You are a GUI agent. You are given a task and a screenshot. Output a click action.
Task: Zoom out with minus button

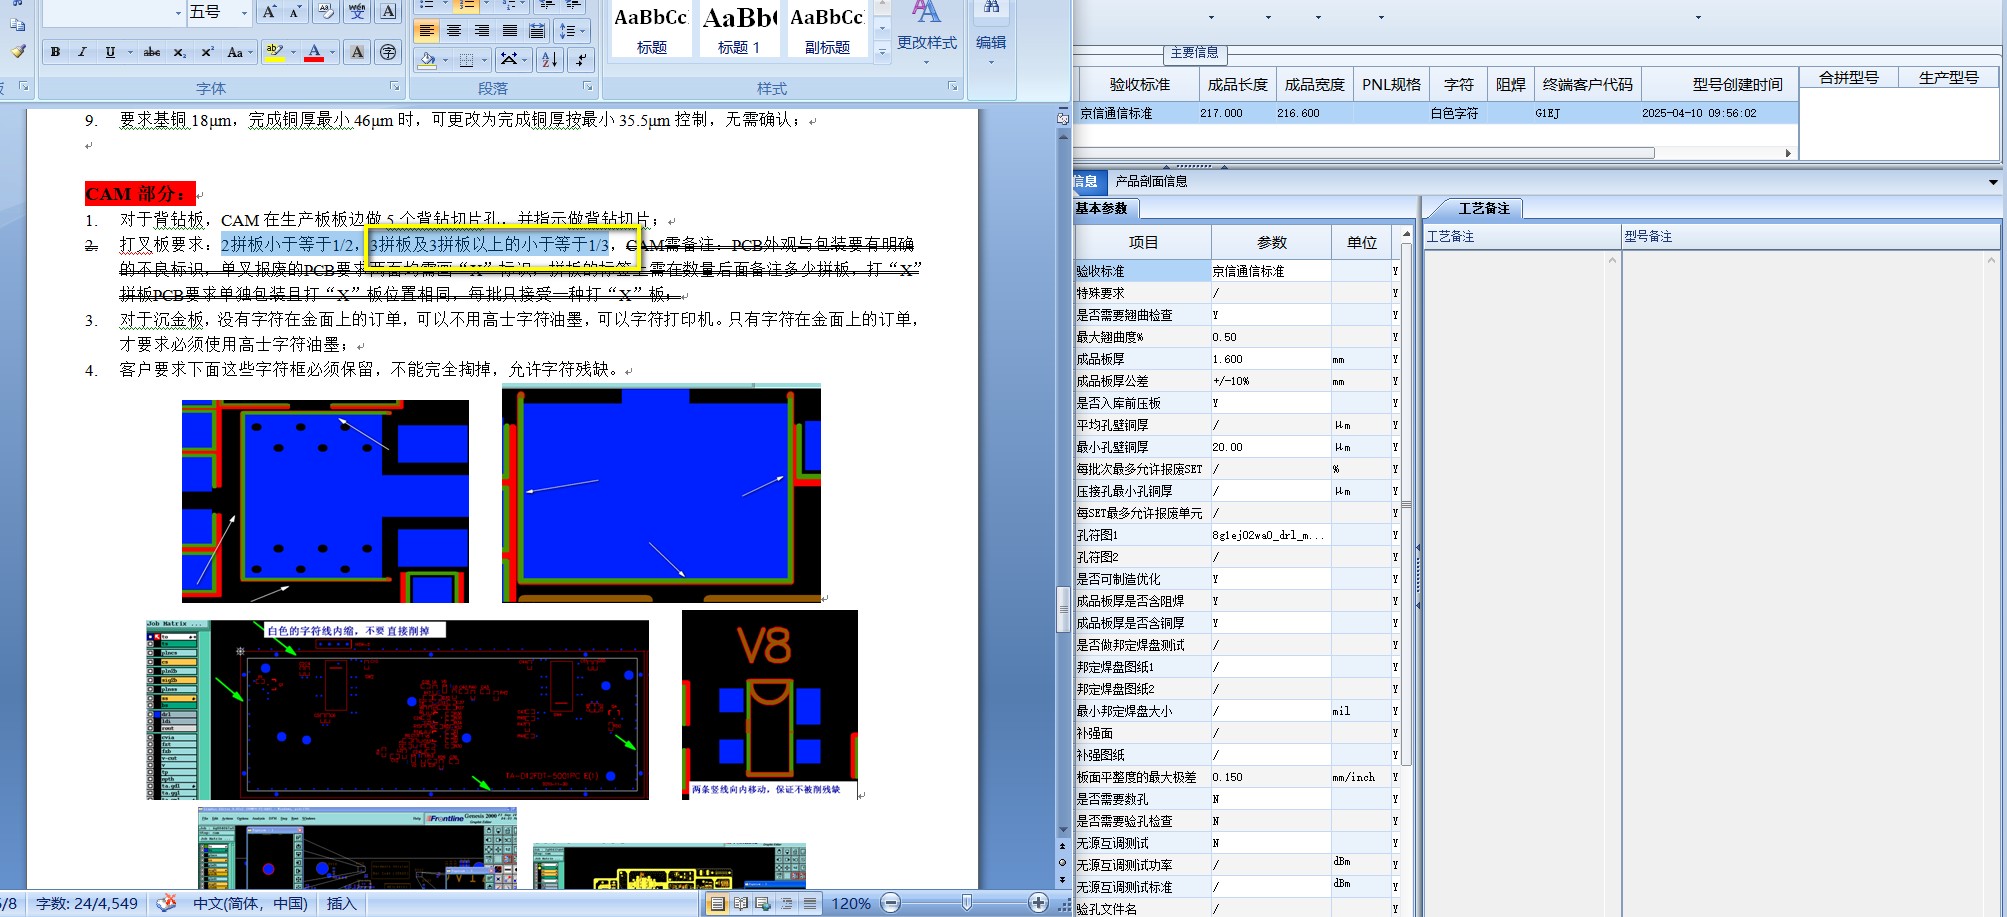(891, 903)
